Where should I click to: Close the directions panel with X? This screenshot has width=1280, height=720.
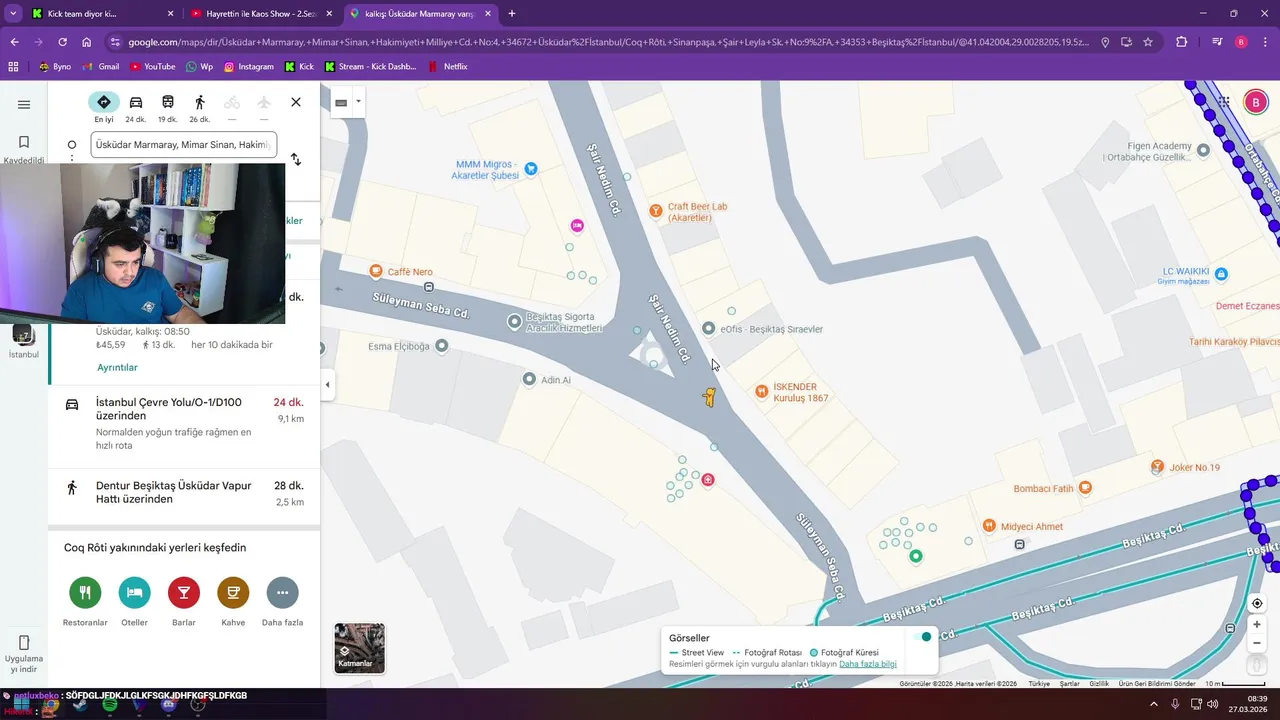click(x=296, y=102)
